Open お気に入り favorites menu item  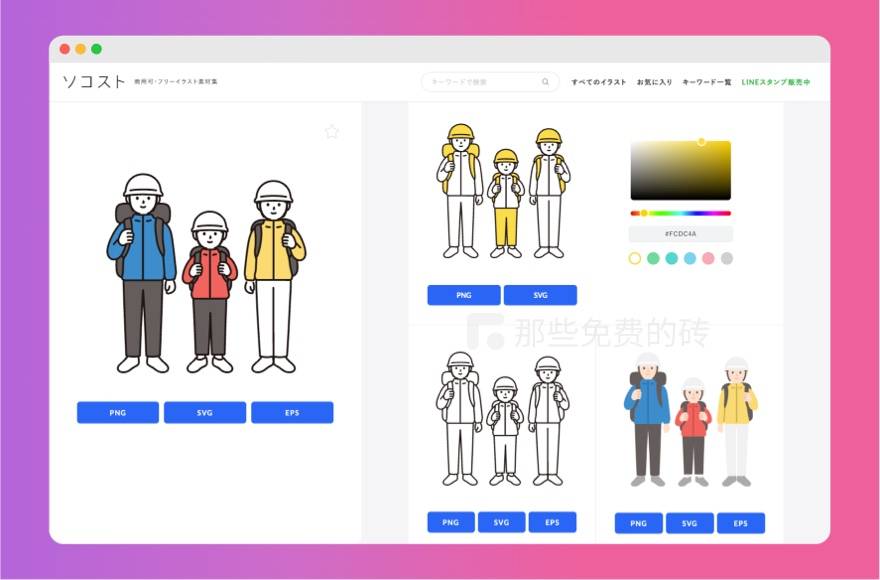point(654,82)
